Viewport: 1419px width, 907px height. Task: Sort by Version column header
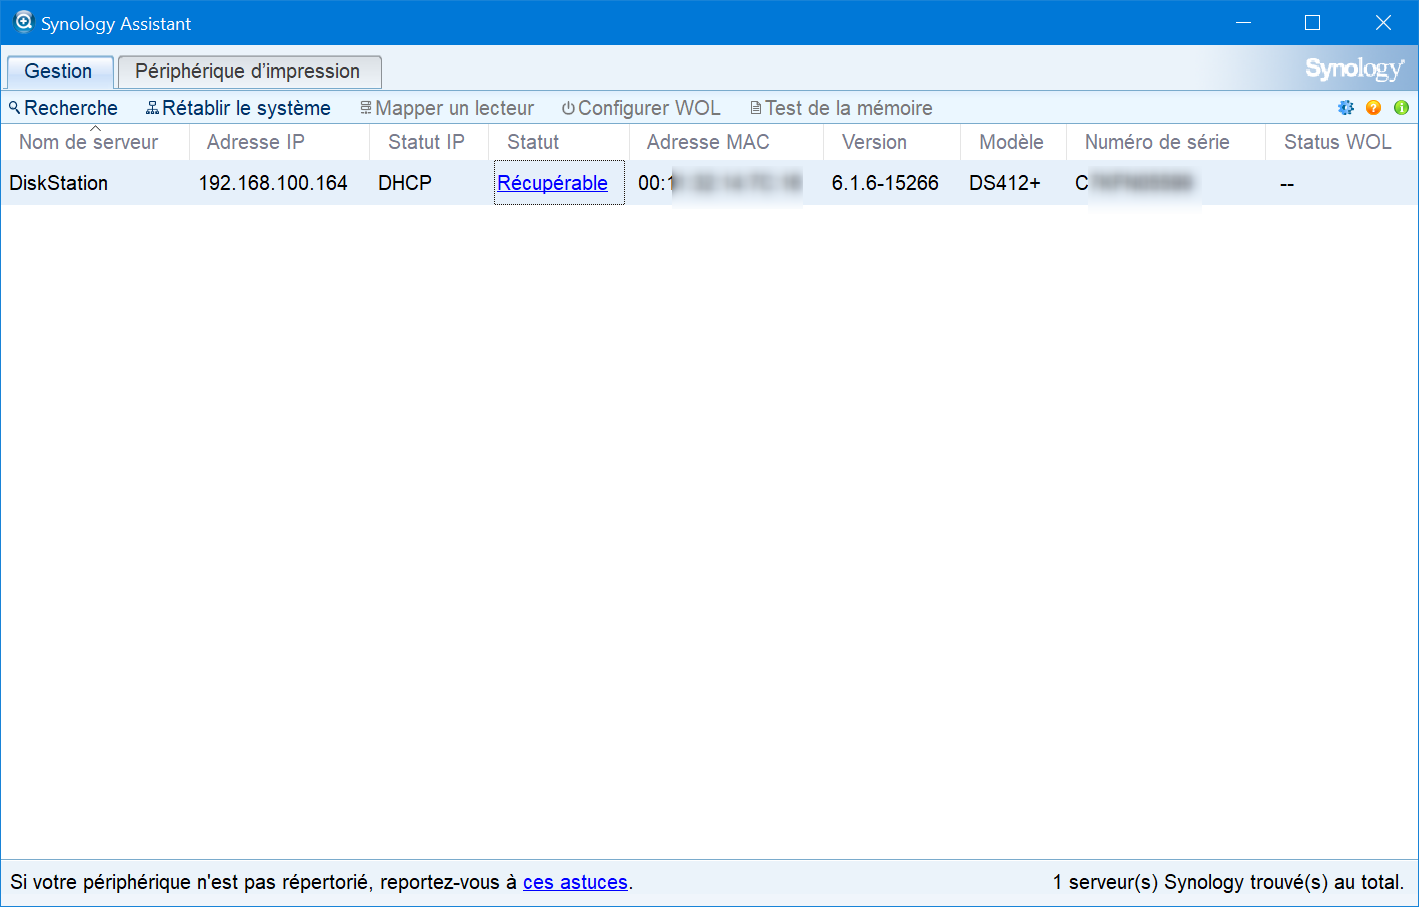click(x=892, y=142)
